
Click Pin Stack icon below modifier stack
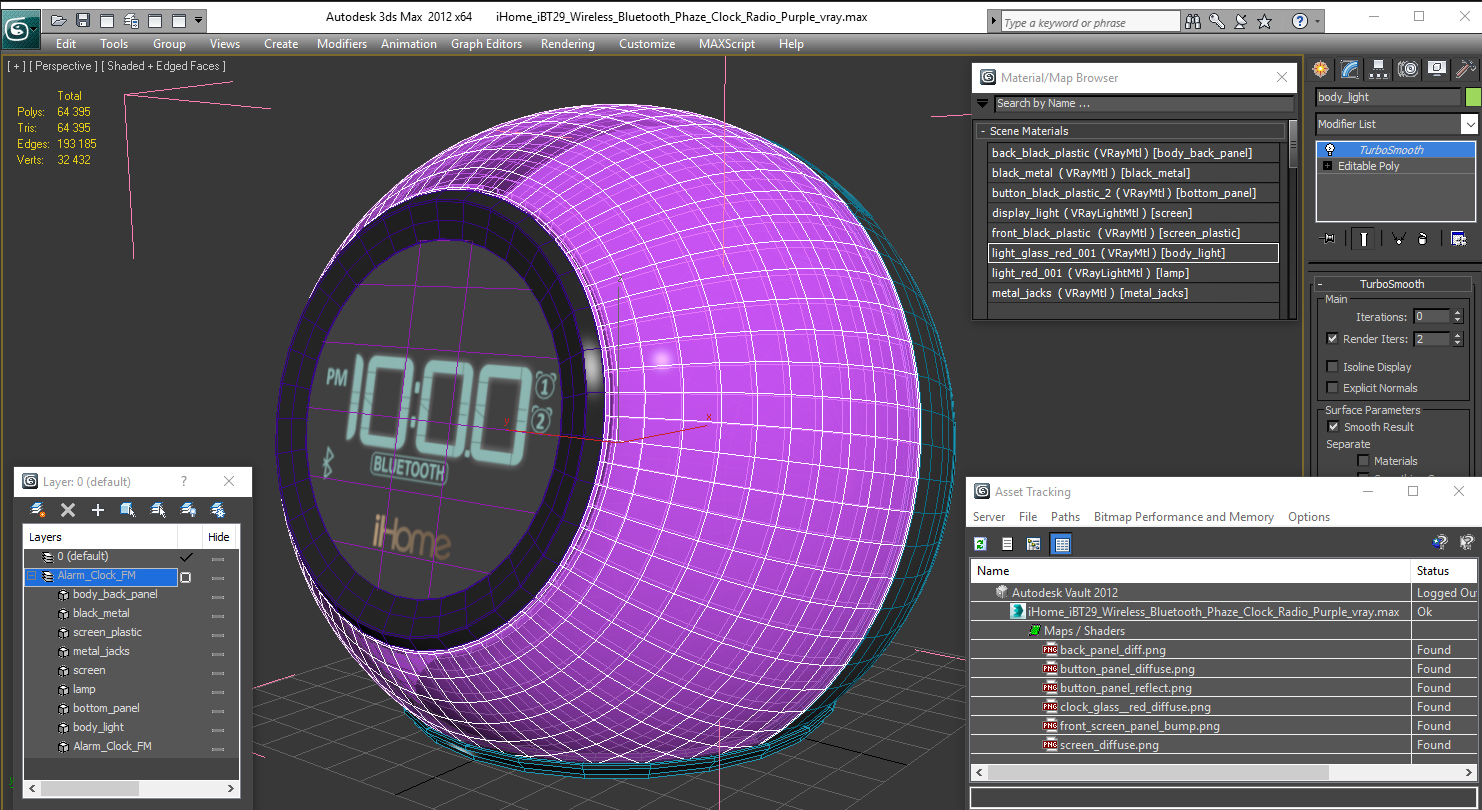point(1328,238)
